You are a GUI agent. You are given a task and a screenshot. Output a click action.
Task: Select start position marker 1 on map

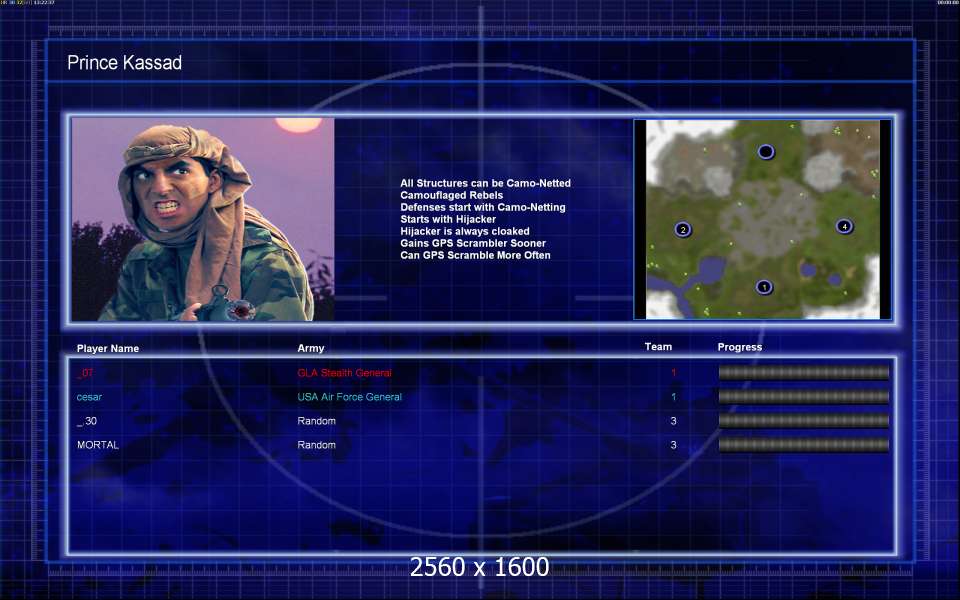(x=763, y=287)
